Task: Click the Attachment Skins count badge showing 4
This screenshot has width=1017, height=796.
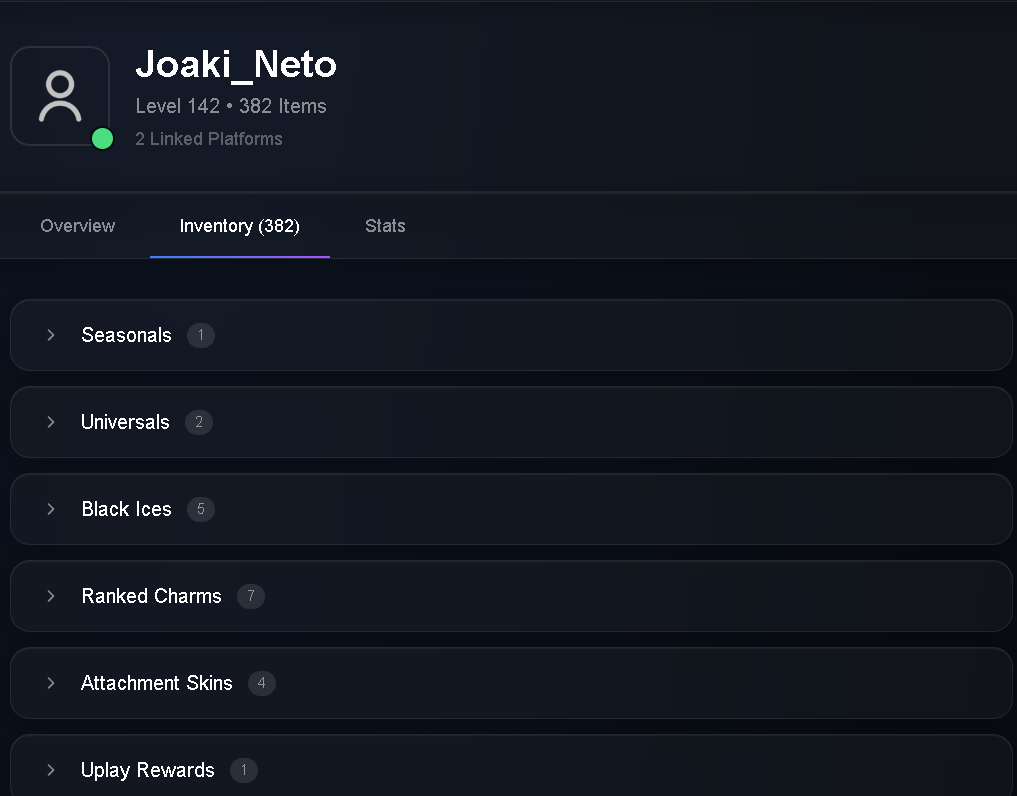Action: [262, 682]
